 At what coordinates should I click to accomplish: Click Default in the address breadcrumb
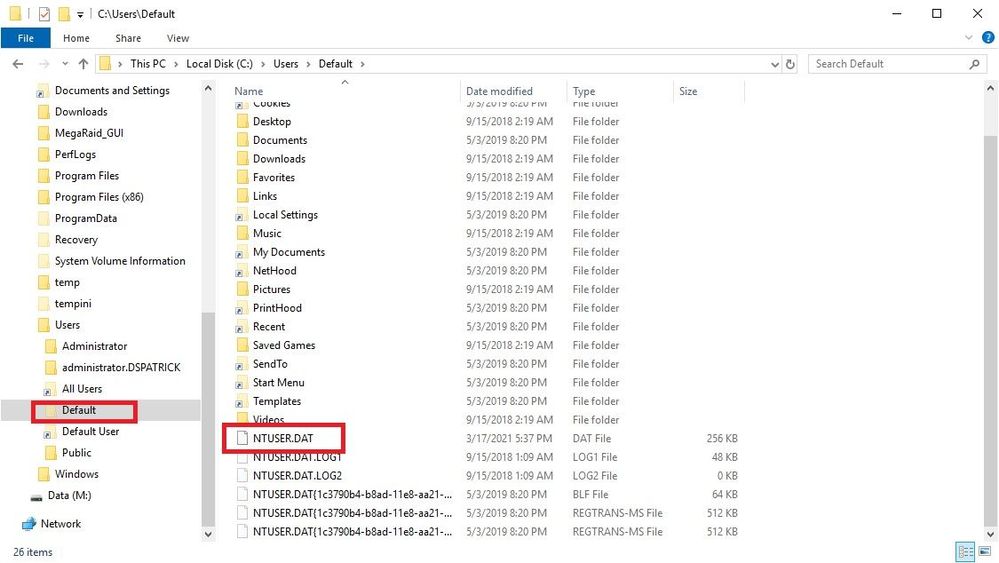click(x=335, y=64)
